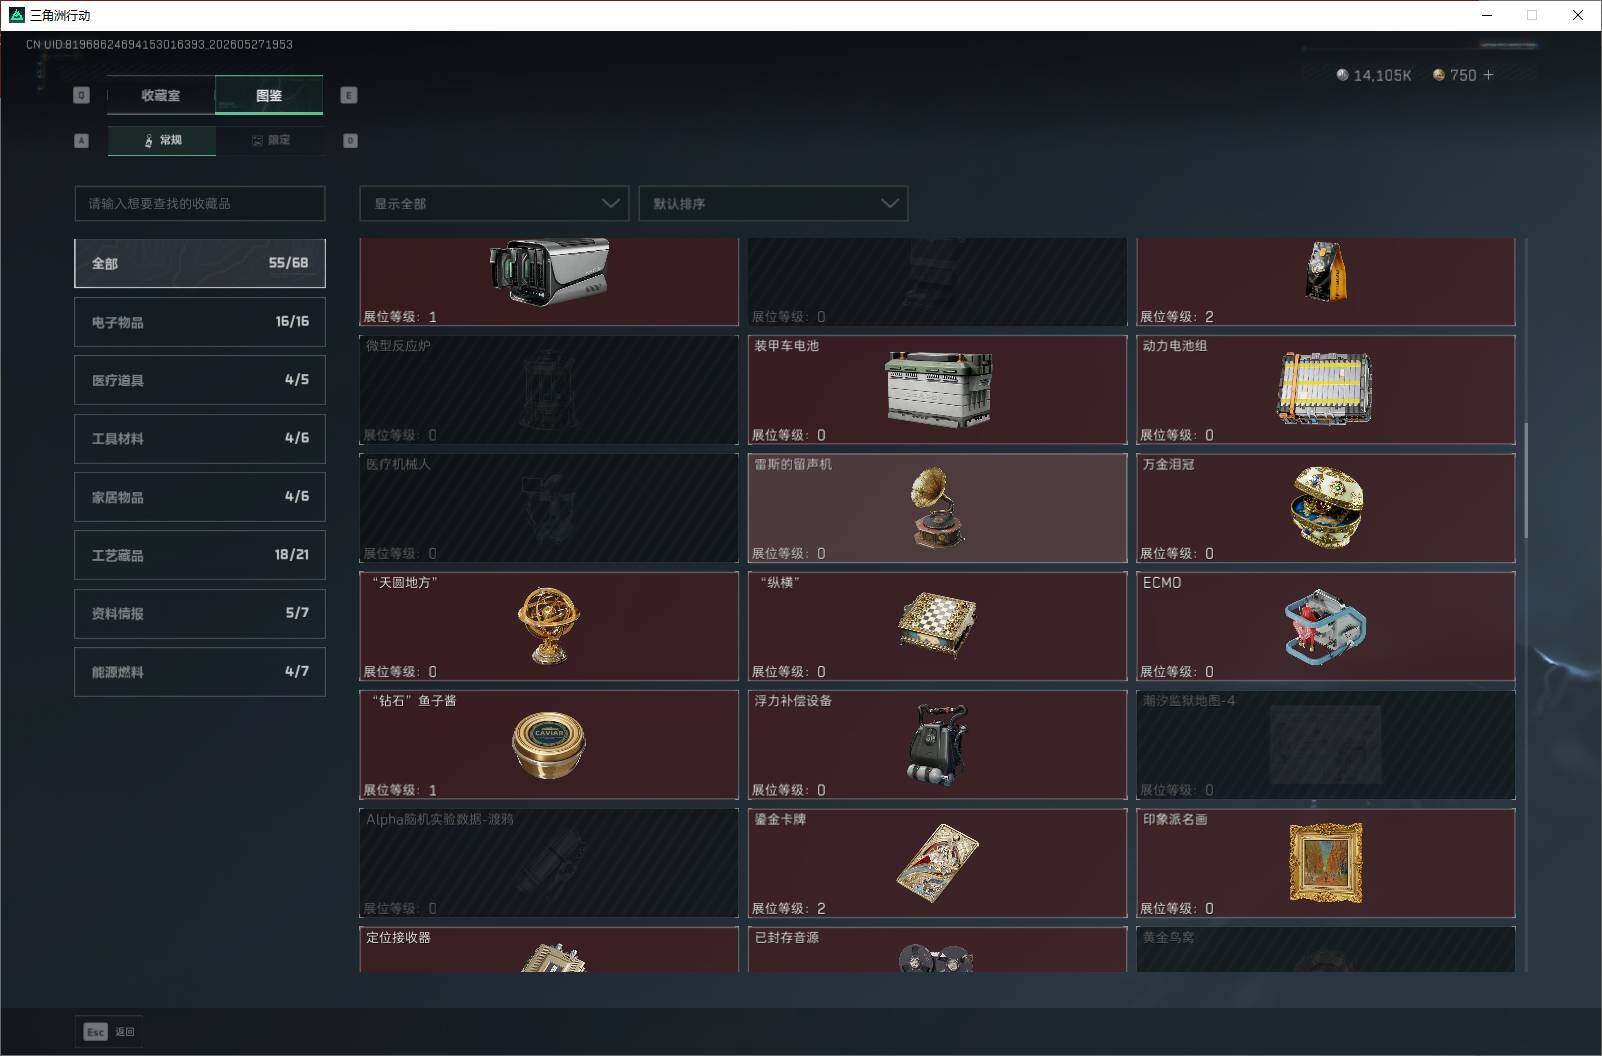
Task: Open the locked 黄金鸟窝 card
Action: [x=1326, y=949]
